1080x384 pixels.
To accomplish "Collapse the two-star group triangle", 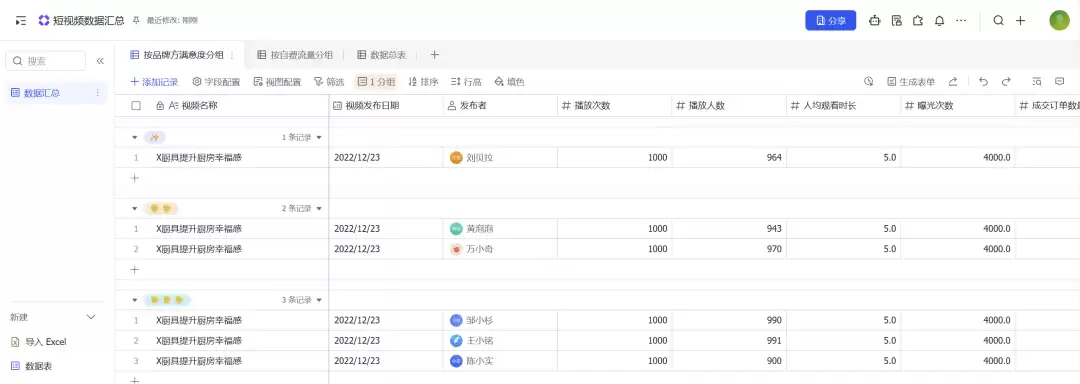I will point(135,209).
